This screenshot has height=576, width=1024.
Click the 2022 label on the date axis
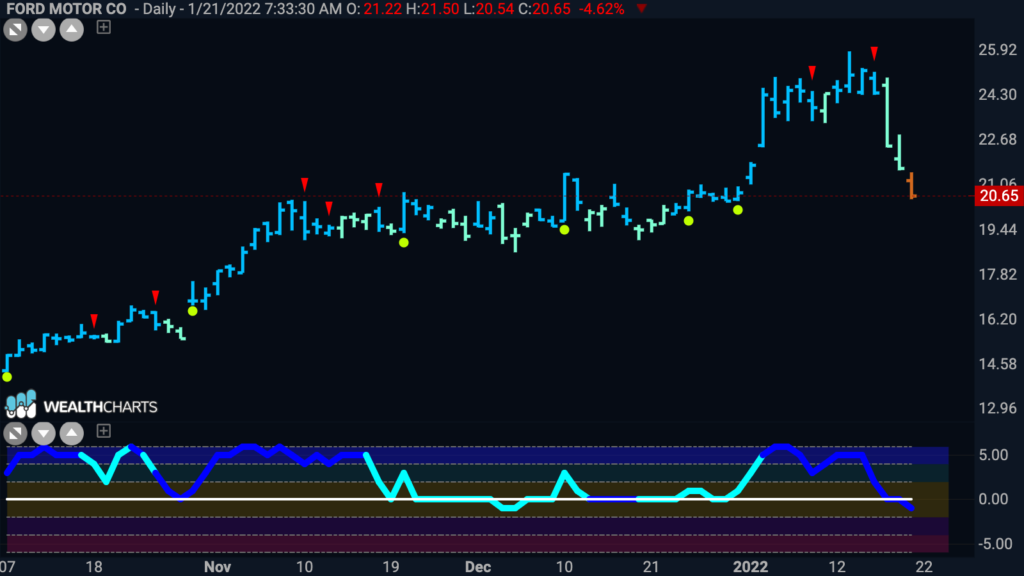click(x=750, y=567)
